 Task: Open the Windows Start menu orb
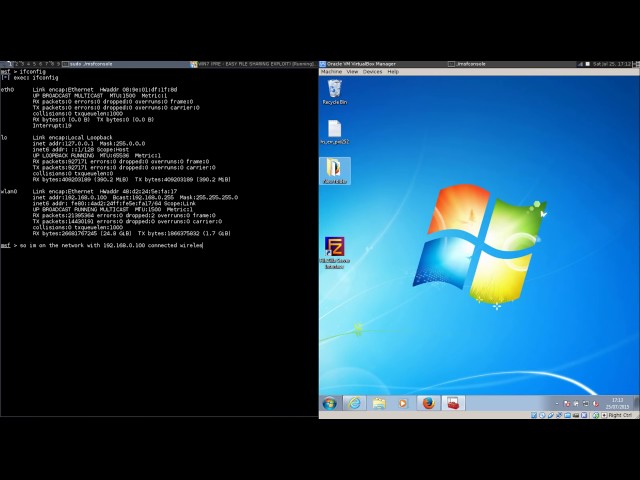click(330, 403)
